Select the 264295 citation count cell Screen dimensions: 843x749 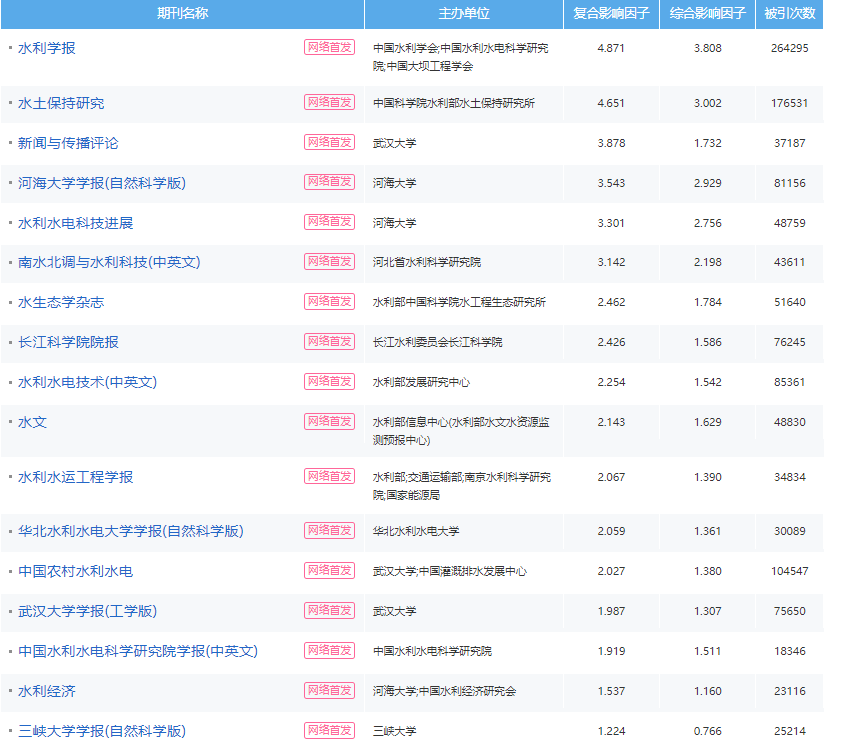tap(790, 48)
